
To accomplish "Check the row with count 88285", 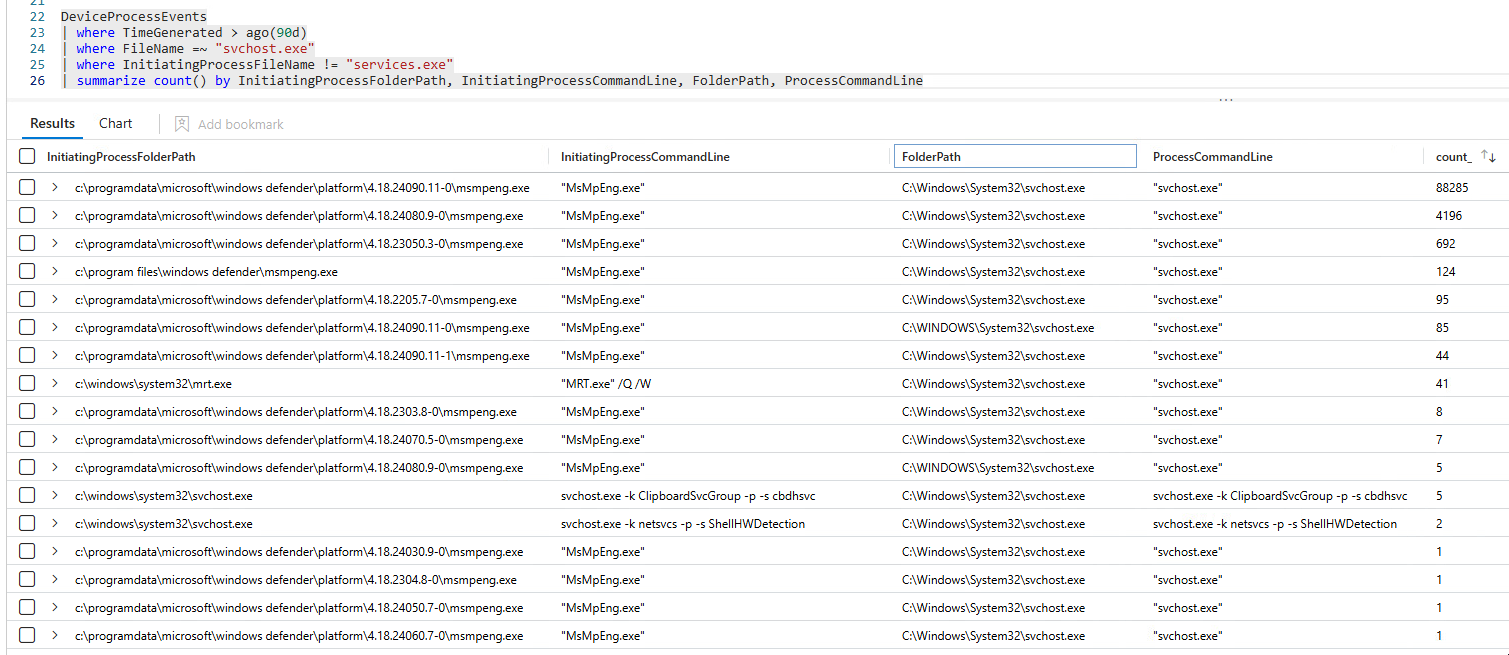I will (27, 187).
